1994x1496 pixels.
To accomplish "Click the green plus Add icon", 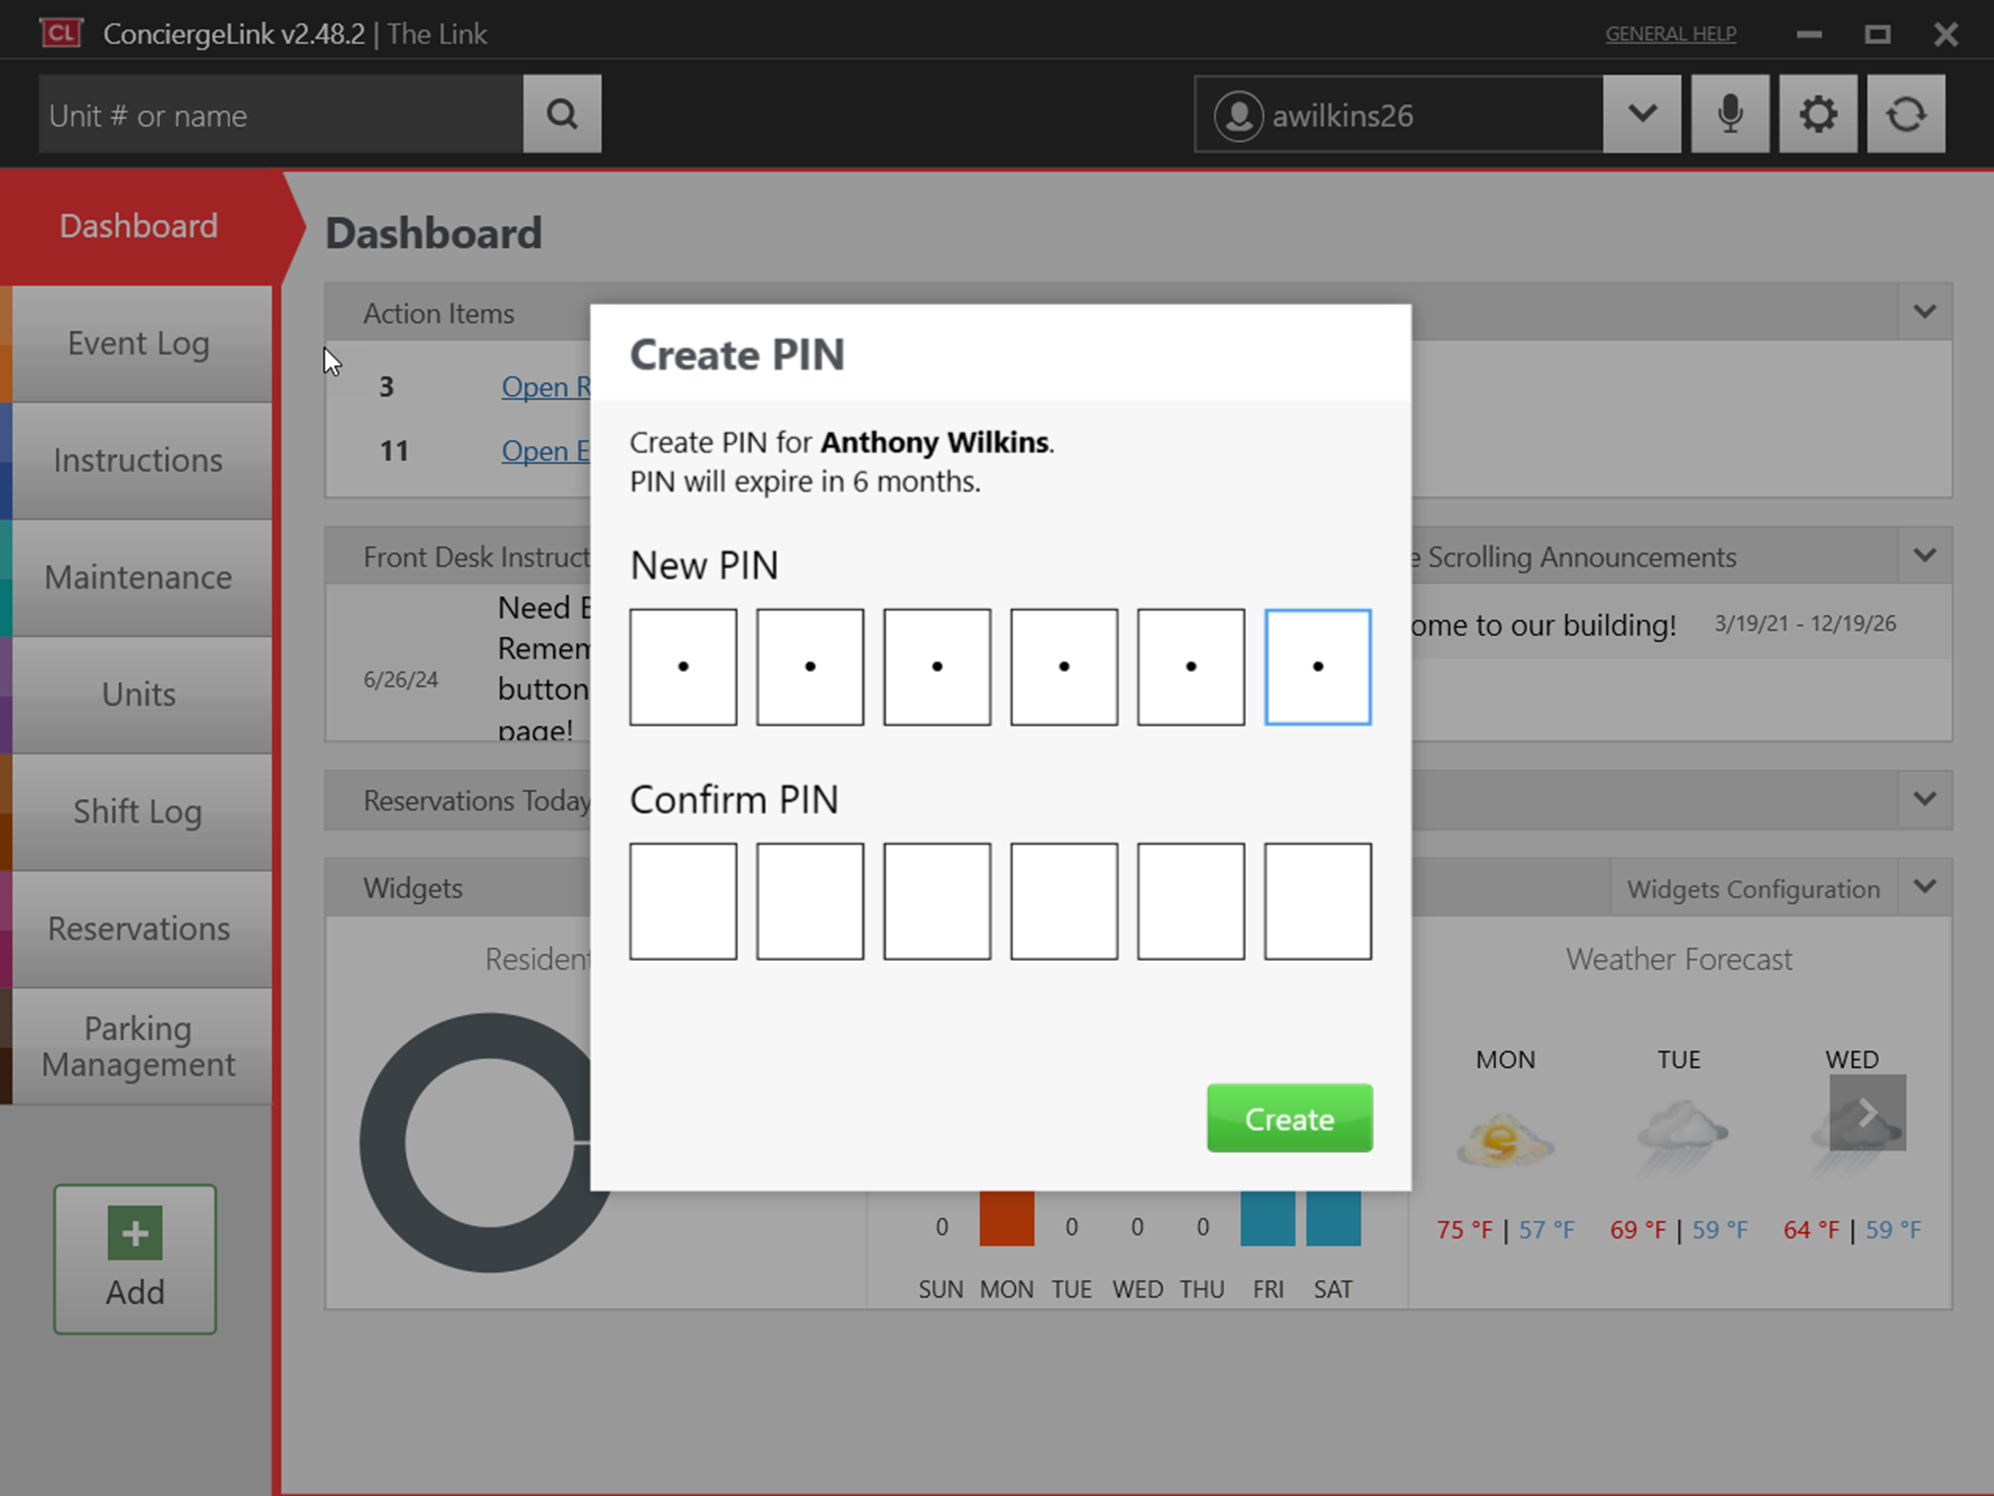I will pos(135,1233).
